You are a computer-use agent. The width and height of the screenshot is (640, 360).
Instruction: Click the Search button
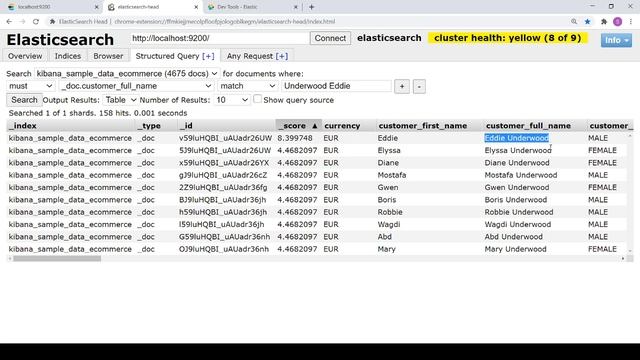24,100
